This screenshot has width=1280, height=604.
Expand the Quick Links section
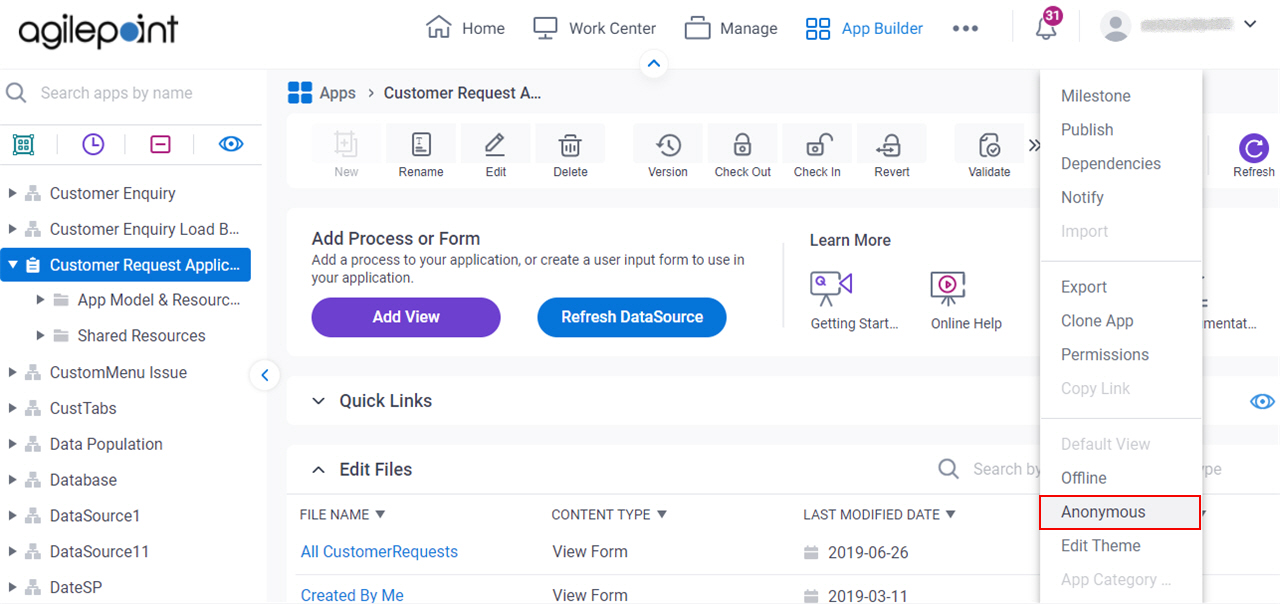pos(319,401)
